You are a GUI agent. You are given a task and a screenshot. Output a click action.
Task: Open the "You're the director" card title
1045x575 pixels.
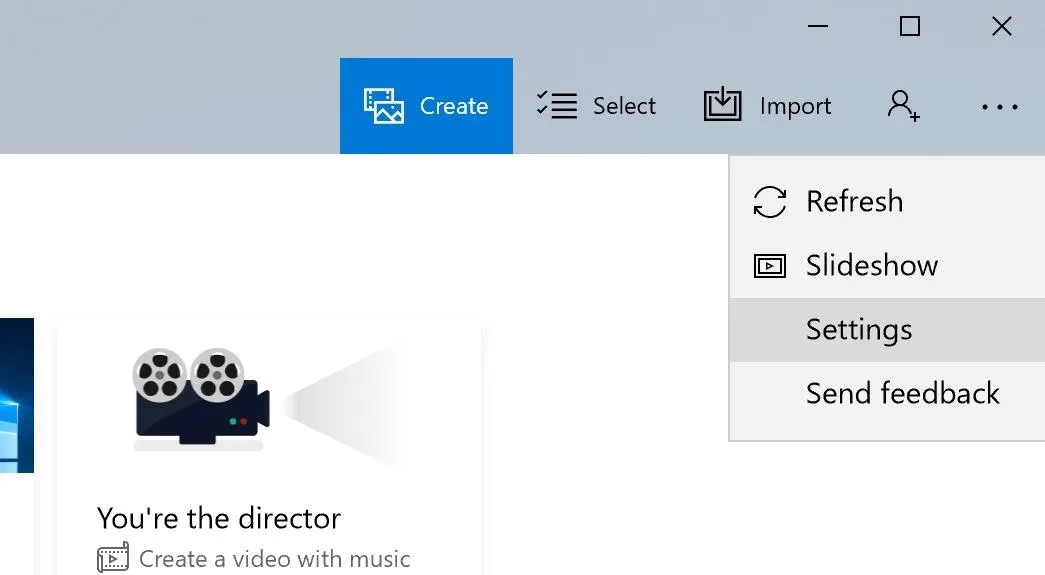click(219, 518)
